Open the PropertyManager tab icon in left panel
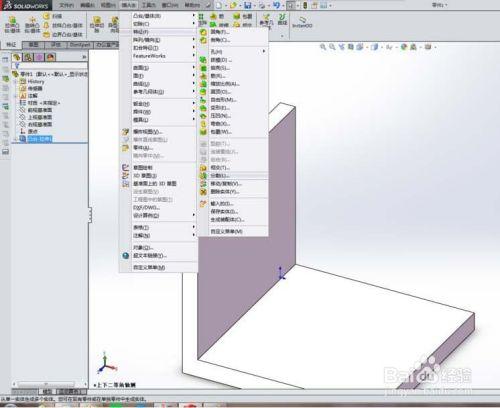Screen dimensions: 500x408 [x=28, y=57]
